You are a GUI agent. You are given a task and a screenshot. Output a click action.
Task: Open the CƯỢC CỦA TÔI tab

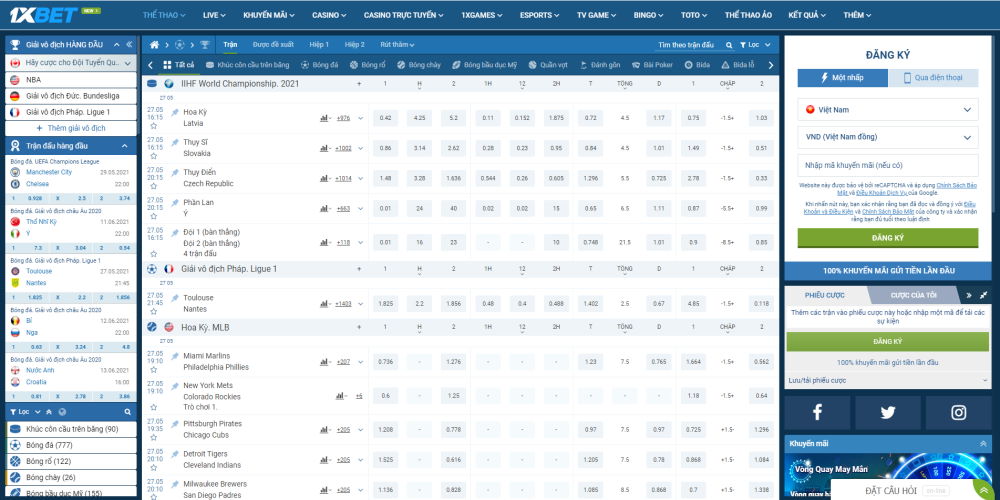click(913, 295)
